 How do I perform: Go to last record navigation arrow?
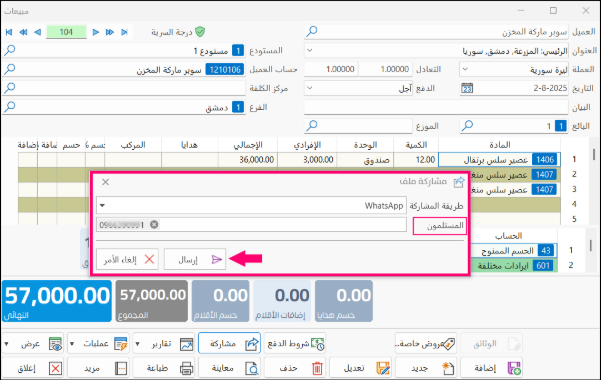click(124, 32)
